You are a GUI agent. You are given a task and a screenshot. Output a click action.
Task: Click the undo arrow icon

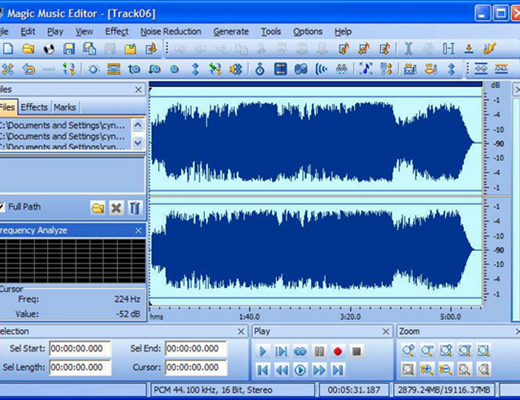(29, 69)
